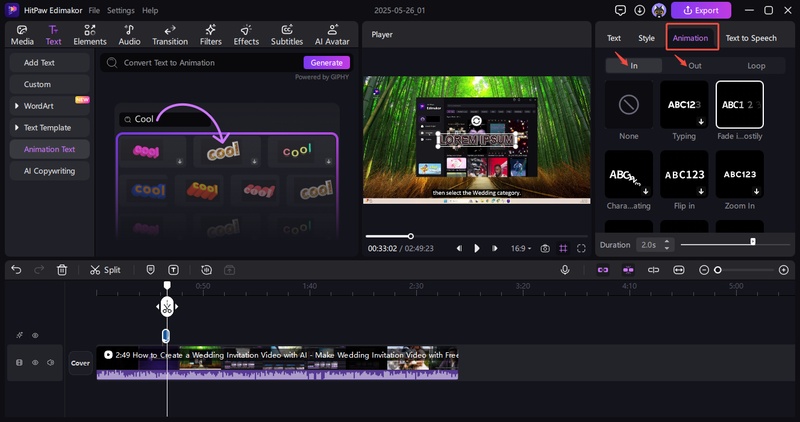This screenshot has width=800, height=422.
Task: Toggle upper track visibility eye icon
Action: click(x=35, y=335)
